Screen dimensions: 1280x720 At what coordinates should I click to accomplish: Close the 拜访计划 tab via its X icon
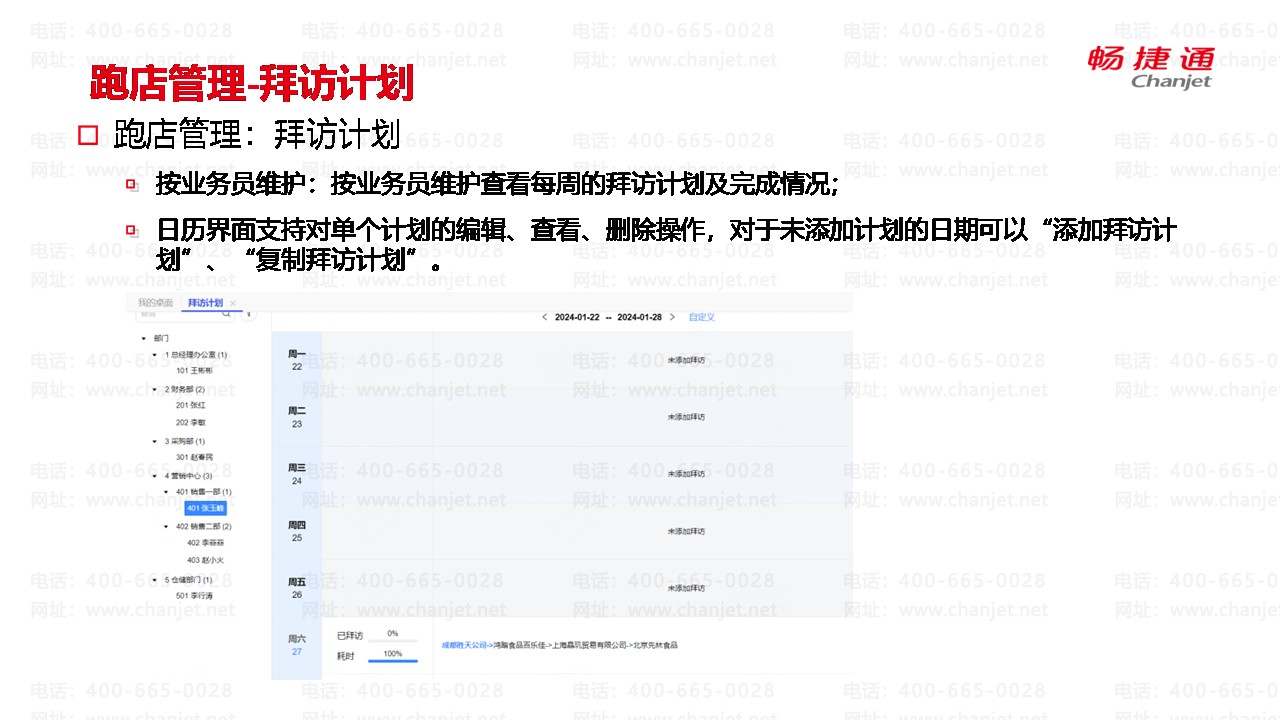pos(233,303)
